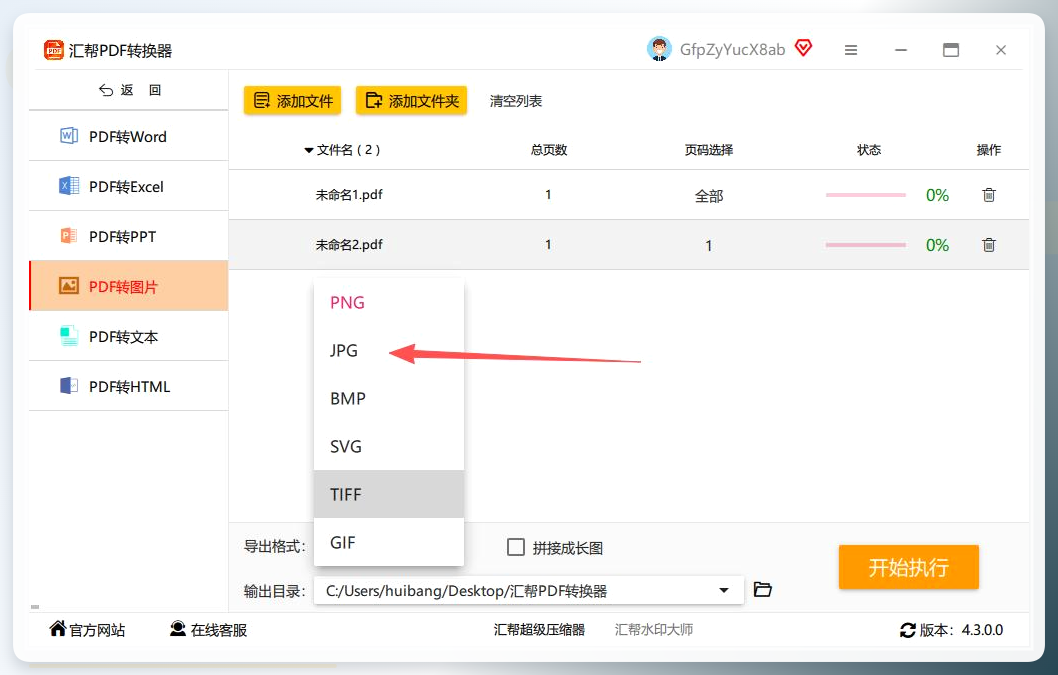Switch to the PDF转HTML label in sidebar
The height and width of the screenshot is (675, 1058).
130,387
